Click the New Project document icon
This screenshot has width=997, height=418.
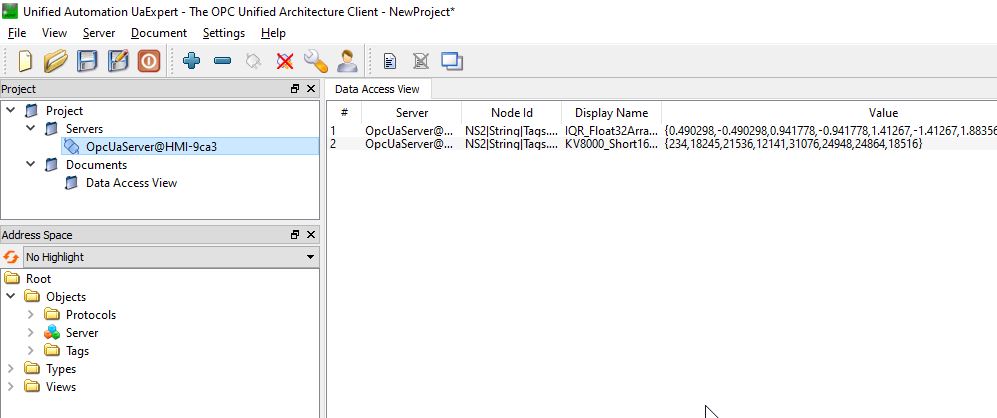point(25,61)
